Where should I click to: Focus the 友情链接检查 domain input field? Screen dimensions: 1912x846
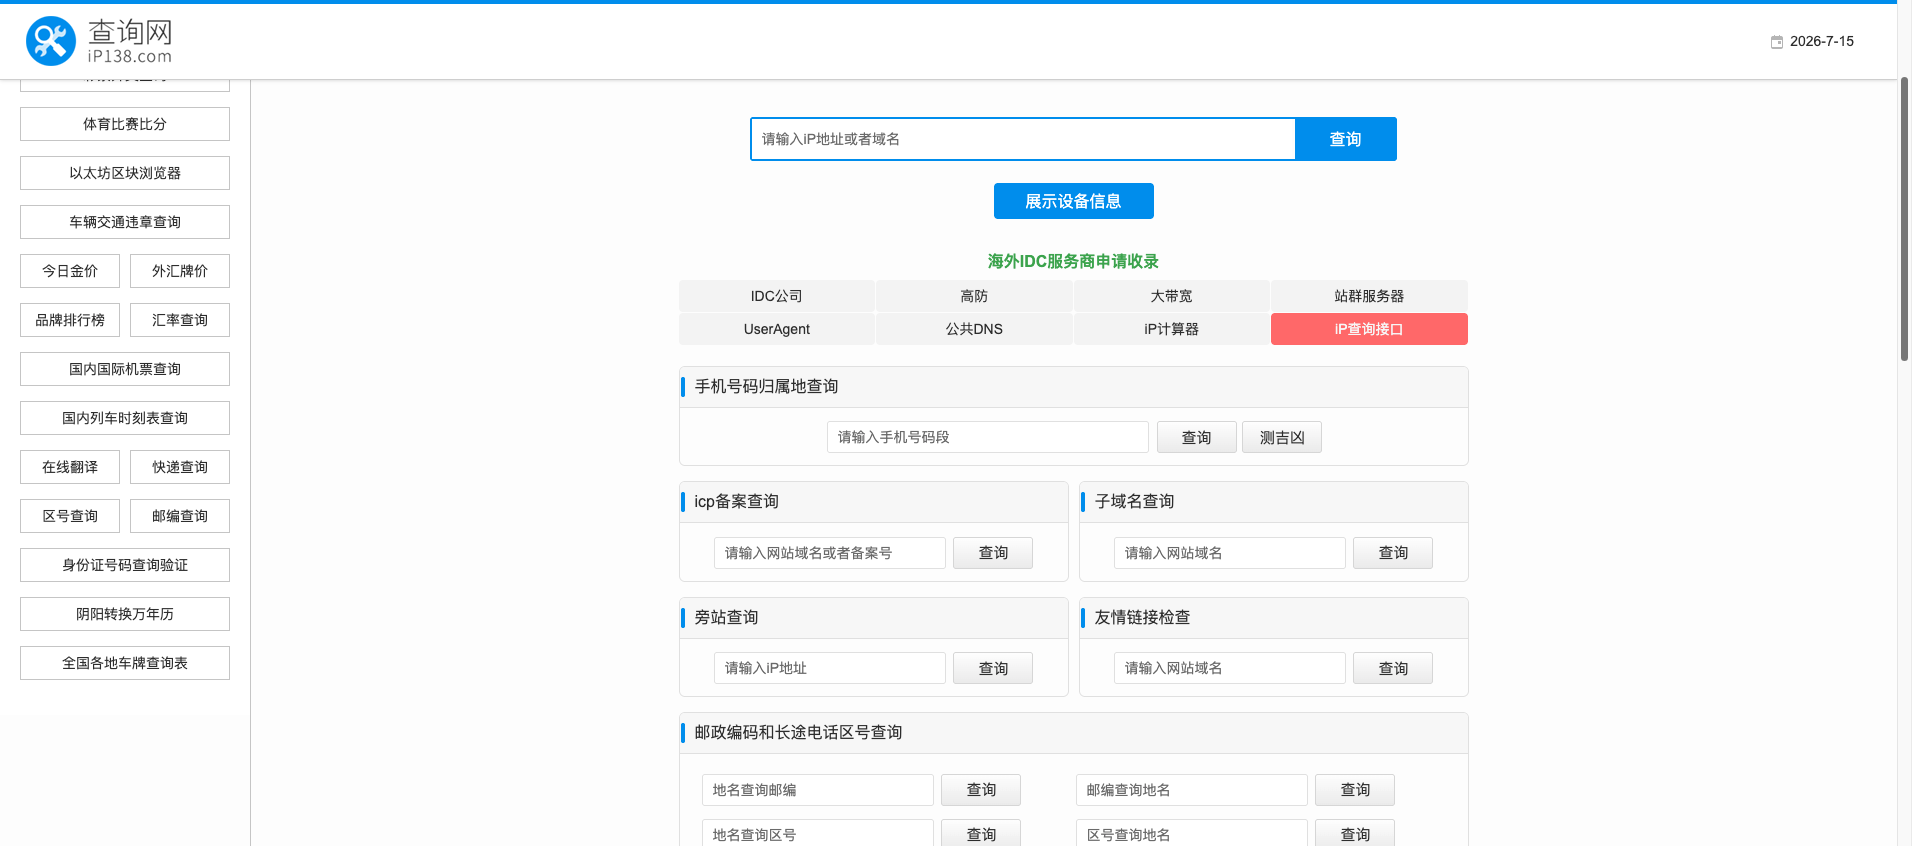pos(1230,668)
